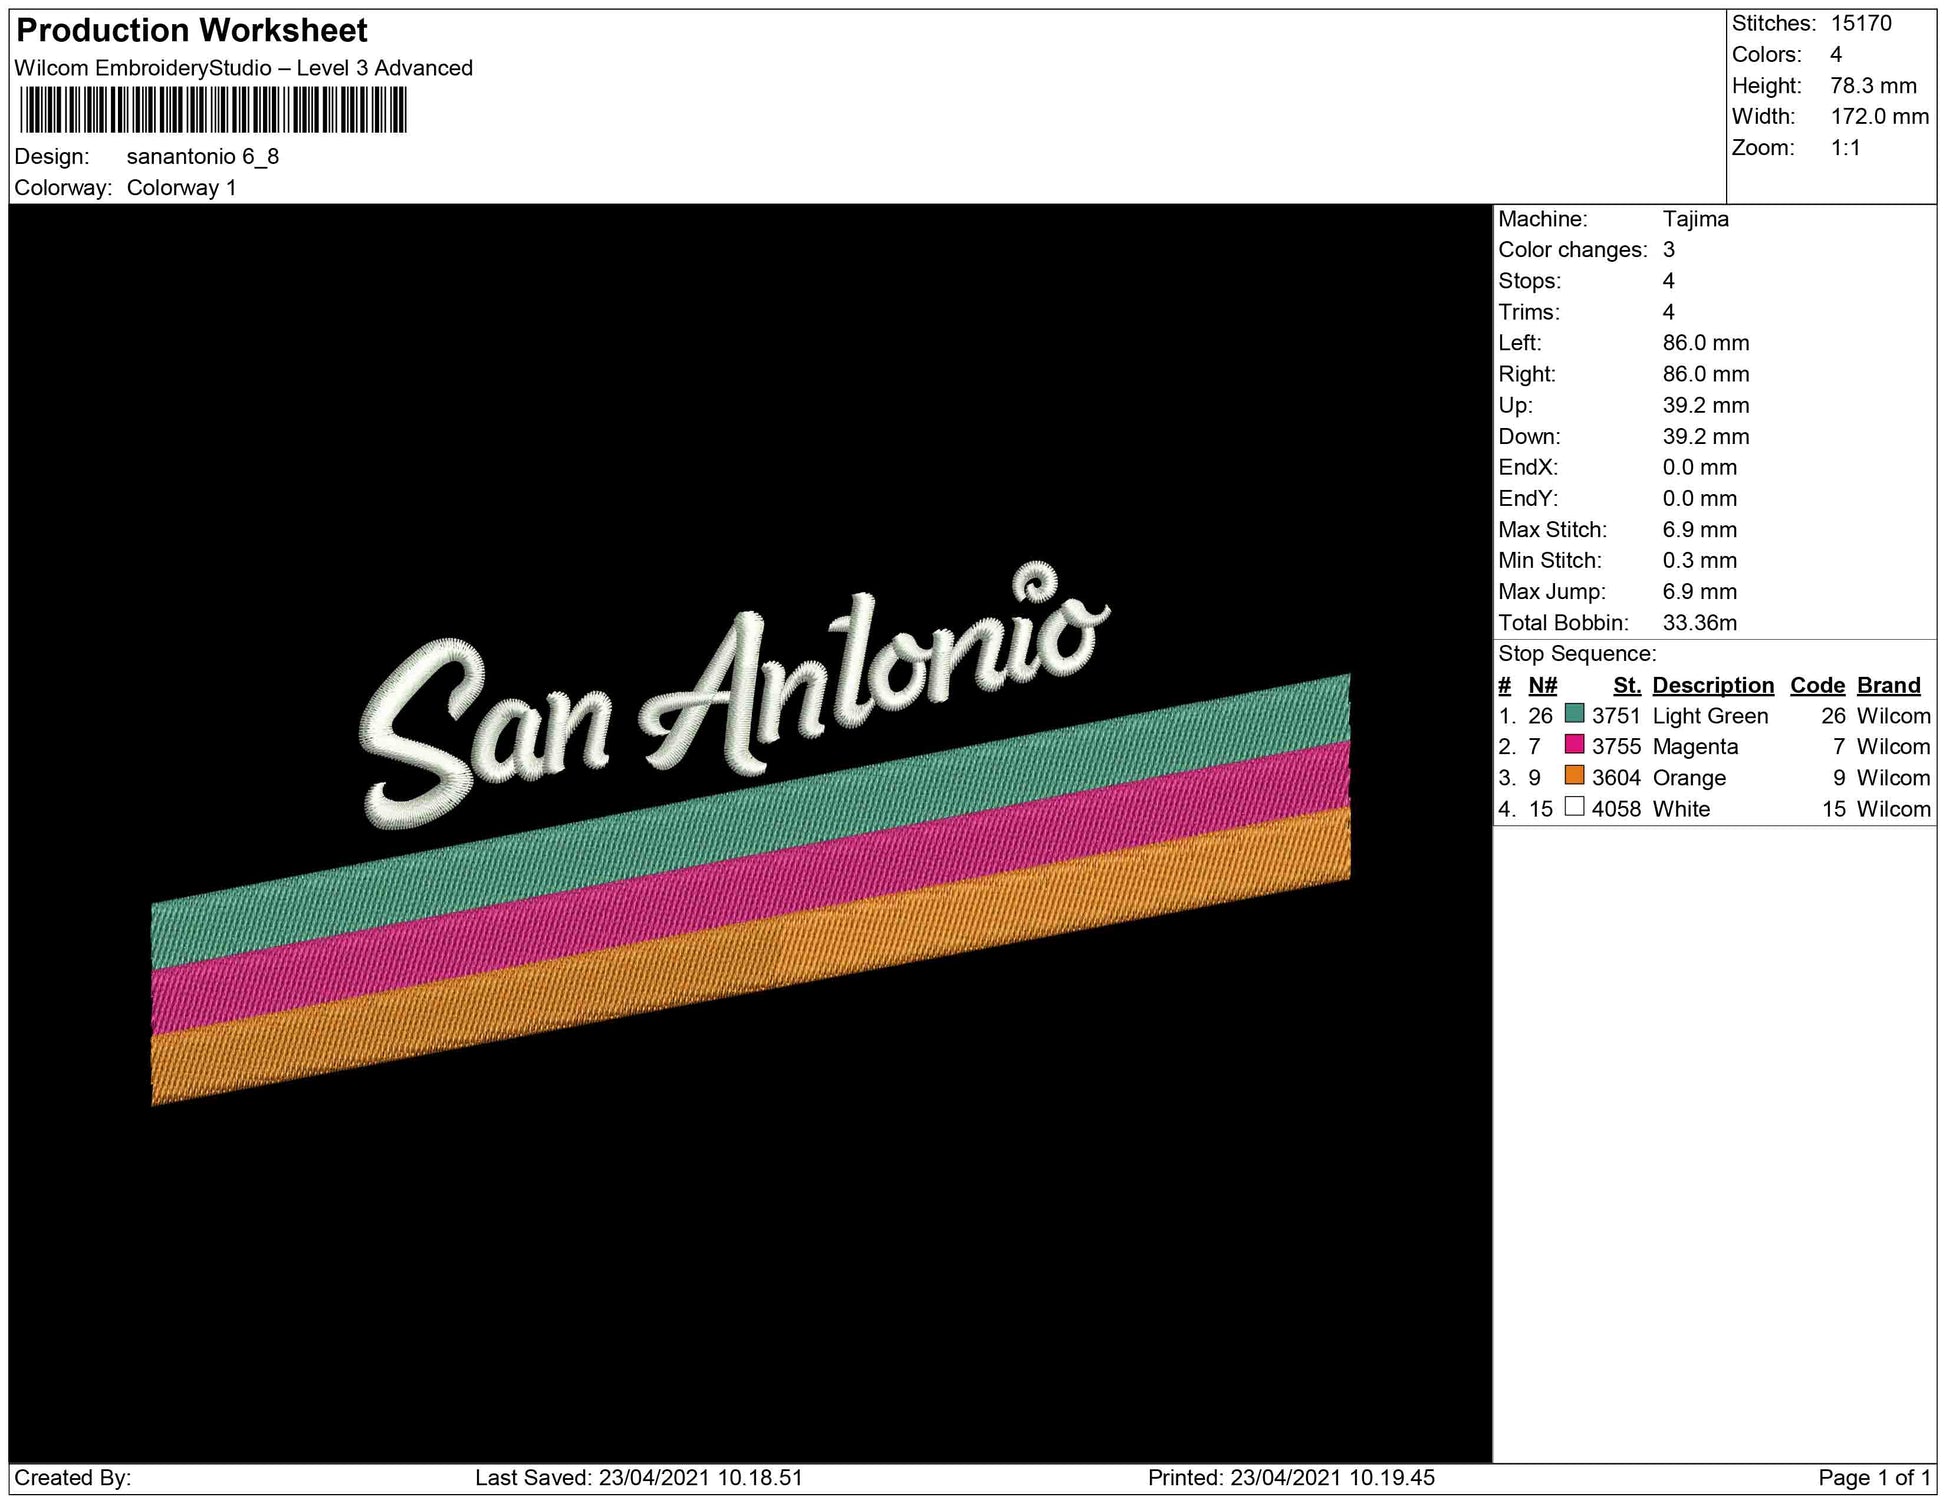Click the St. column header
This screenshot has width=1946, height=1497.
(1626, 685)
